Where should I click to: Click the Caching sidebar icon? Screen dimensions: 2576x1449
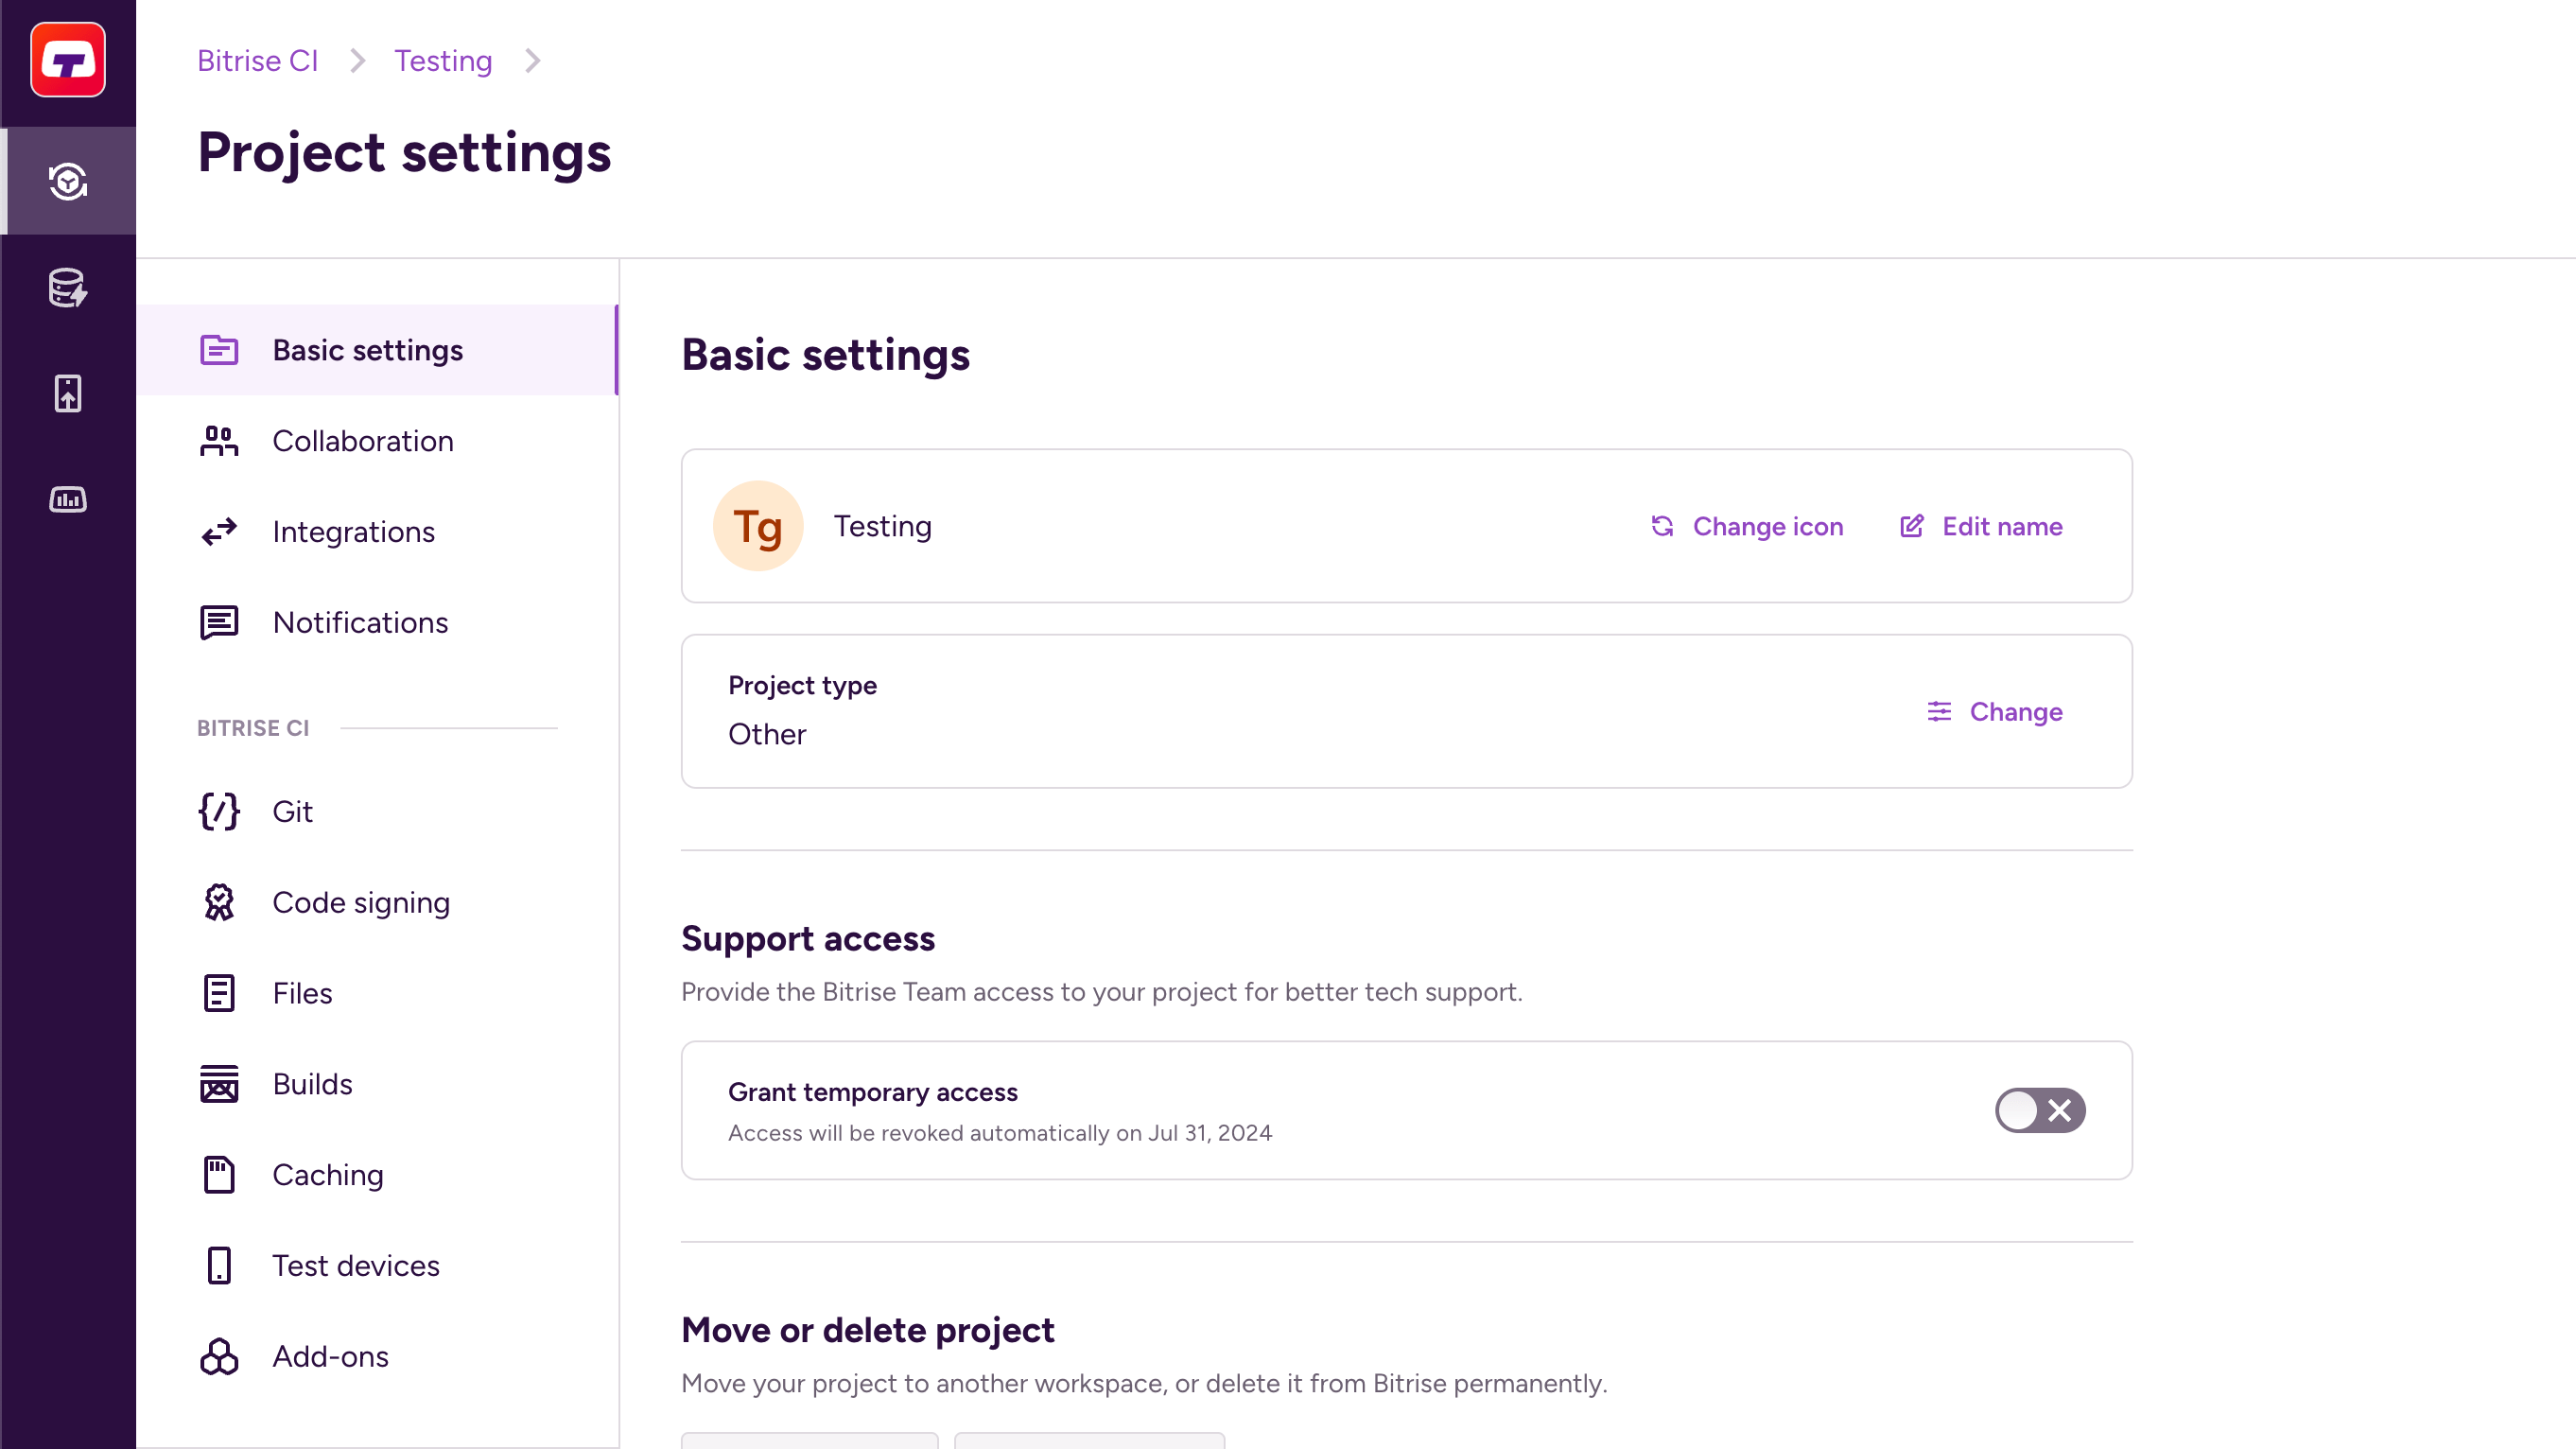[219, 1175]
